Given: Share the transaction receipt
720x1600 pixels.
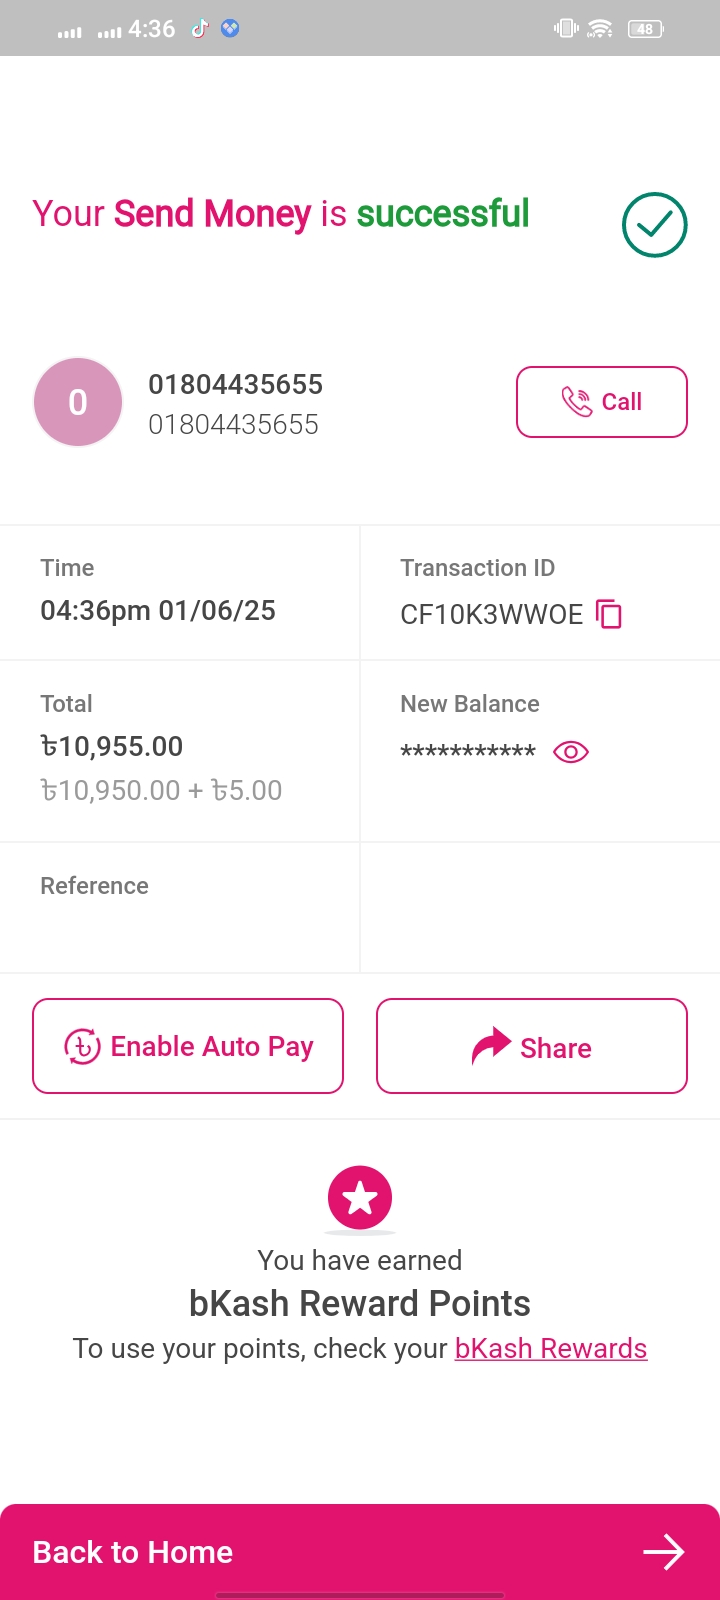Looking at the screenshot, I should [x=531, y=1046].
